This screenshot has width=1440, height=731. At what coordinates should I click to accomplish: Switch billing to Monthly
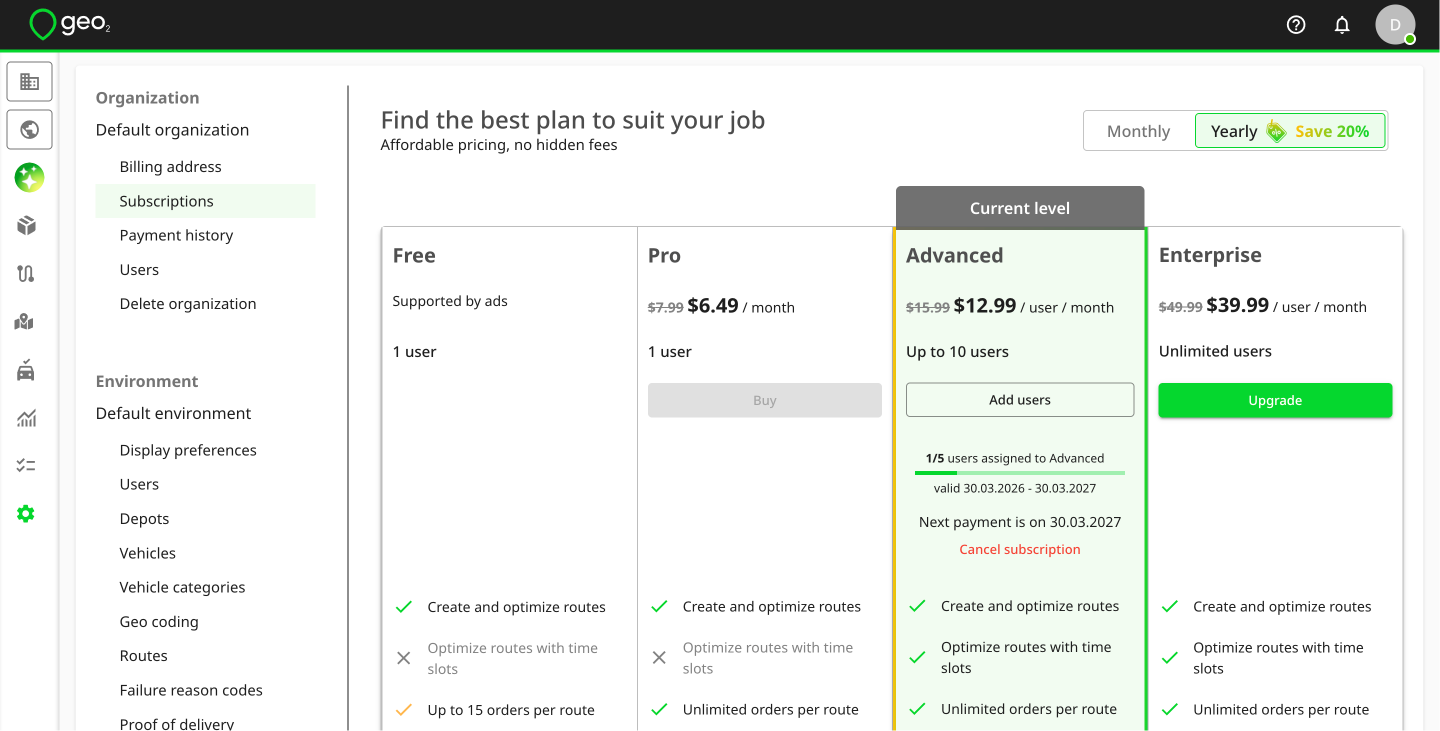pyautogui.click(x=1138, y=131)
